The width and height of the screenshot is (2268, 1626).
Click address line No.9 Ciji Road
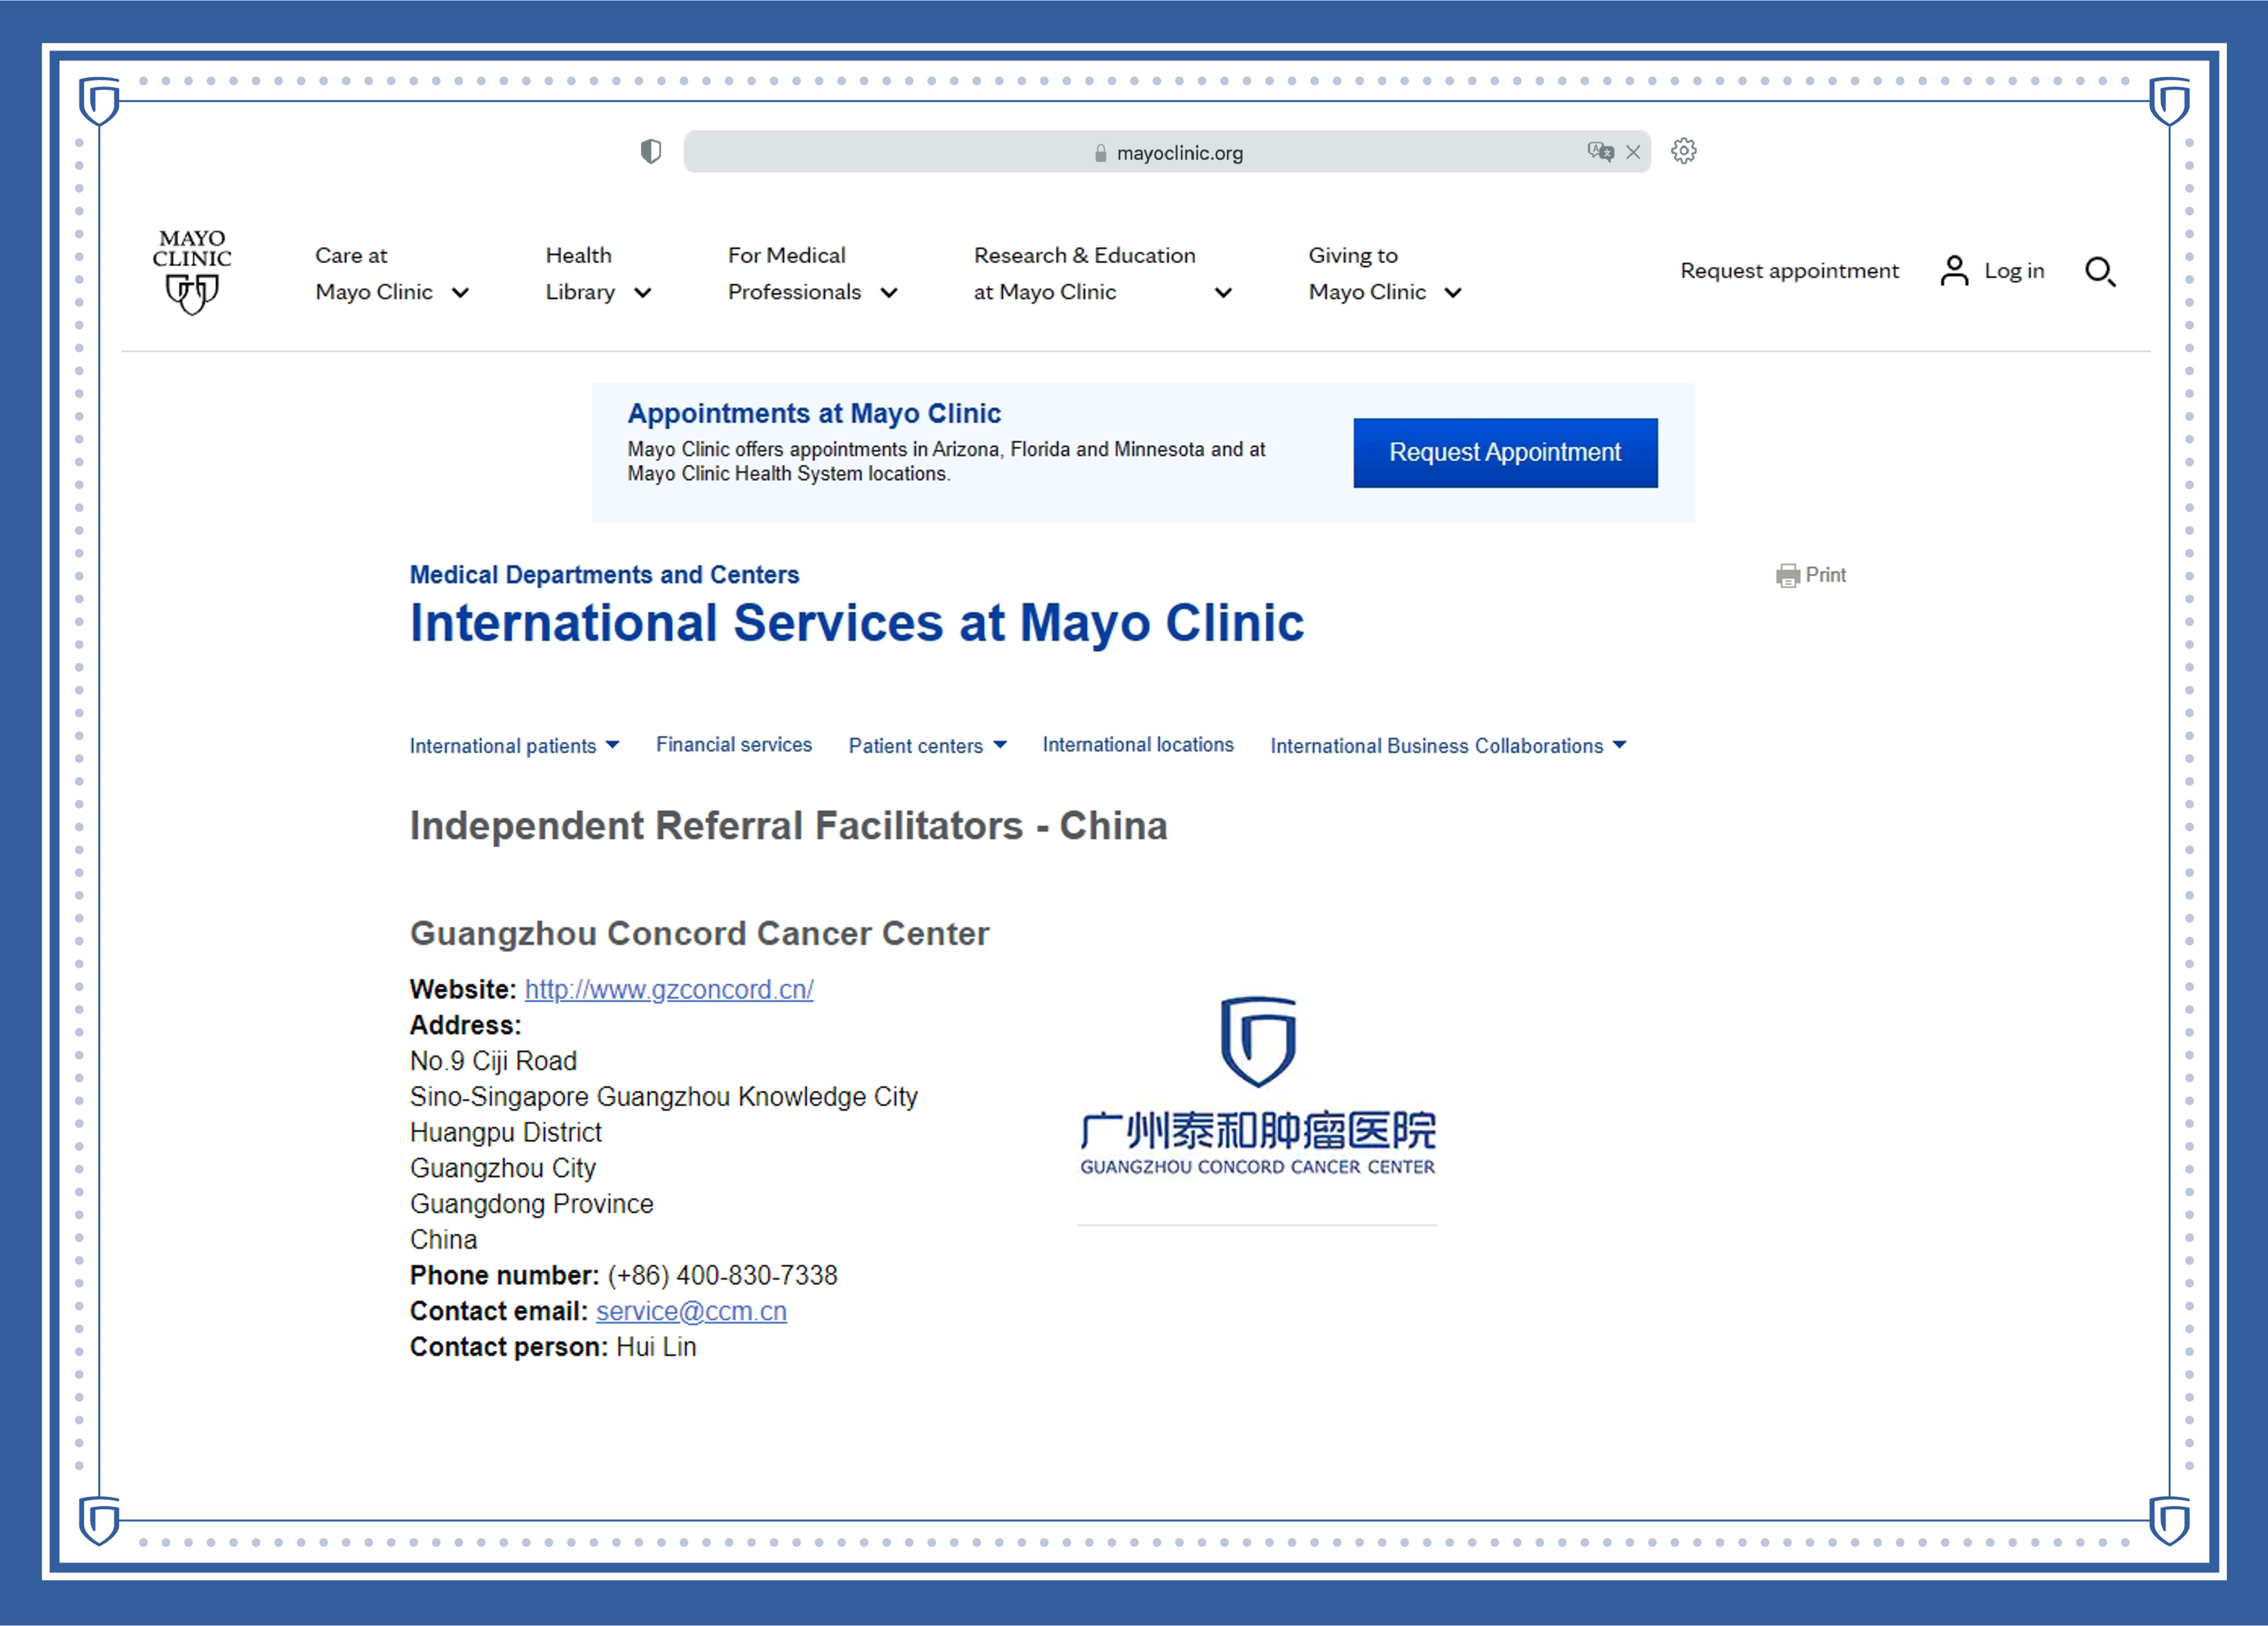[493, 1062]
